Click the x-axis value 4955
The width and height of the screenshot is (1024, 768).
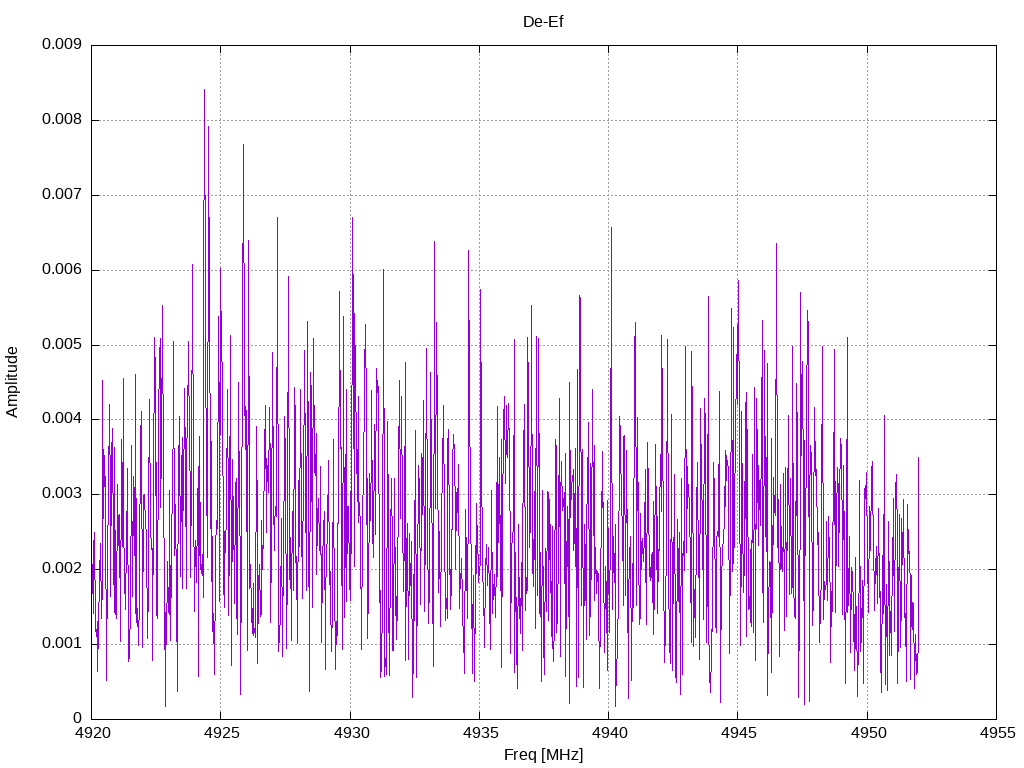point(998,733)
